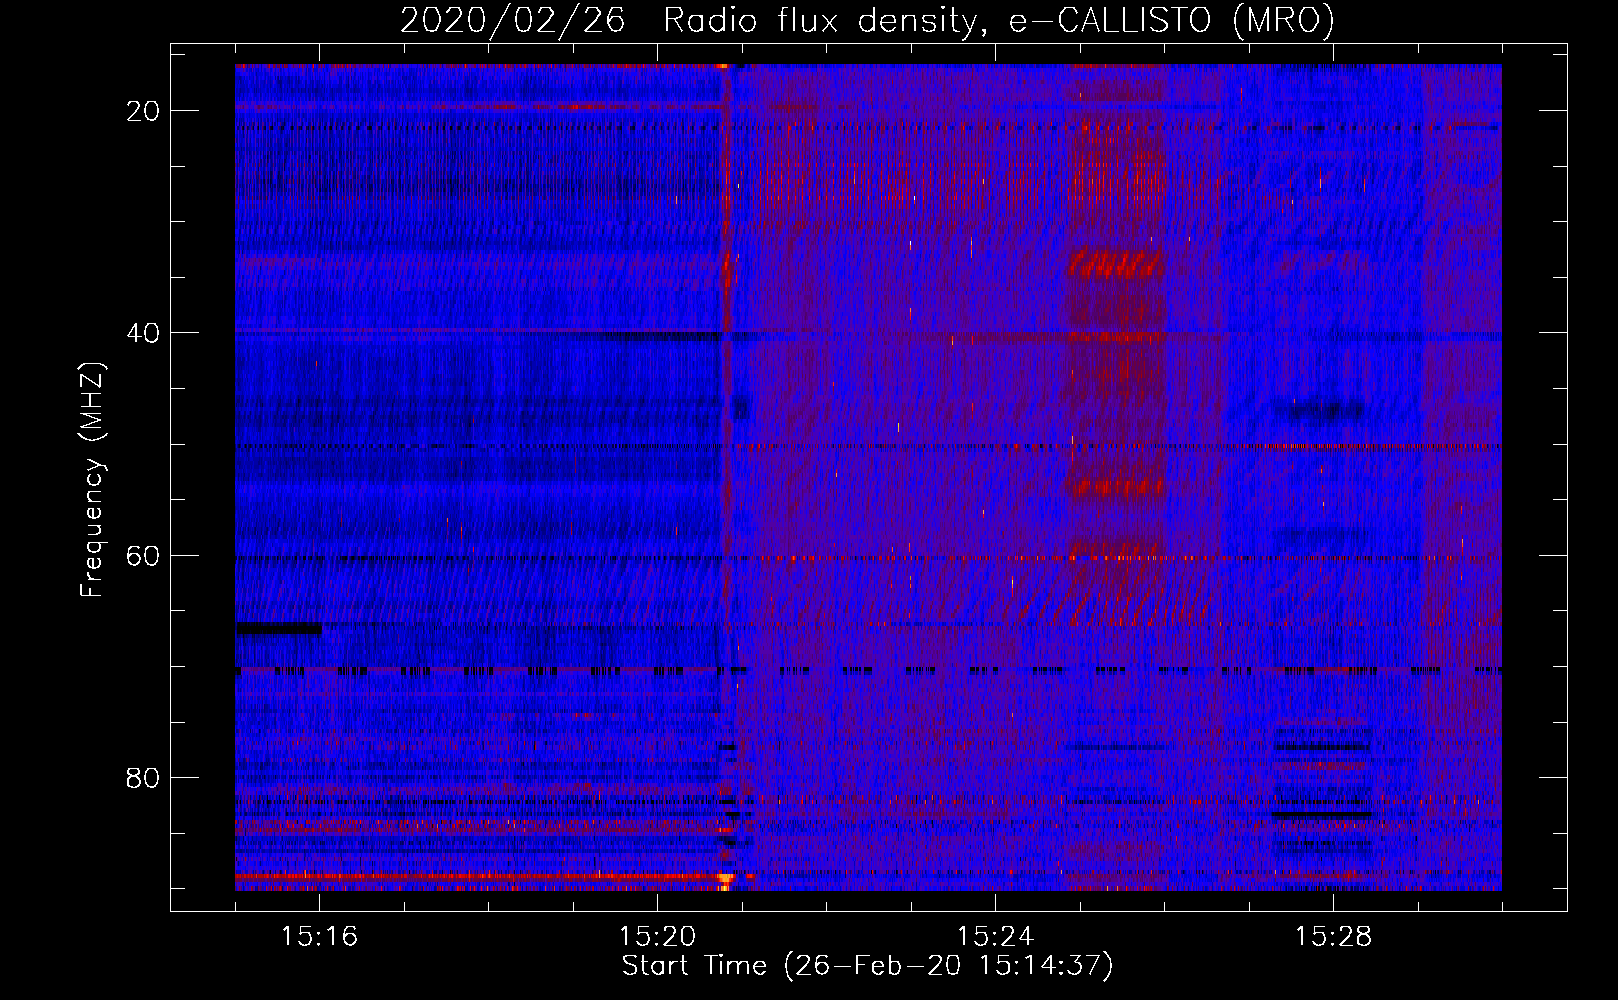Click the bright red burst near 35 MHz
Screen dimensions: 1618x1000
pos(1116,264)
